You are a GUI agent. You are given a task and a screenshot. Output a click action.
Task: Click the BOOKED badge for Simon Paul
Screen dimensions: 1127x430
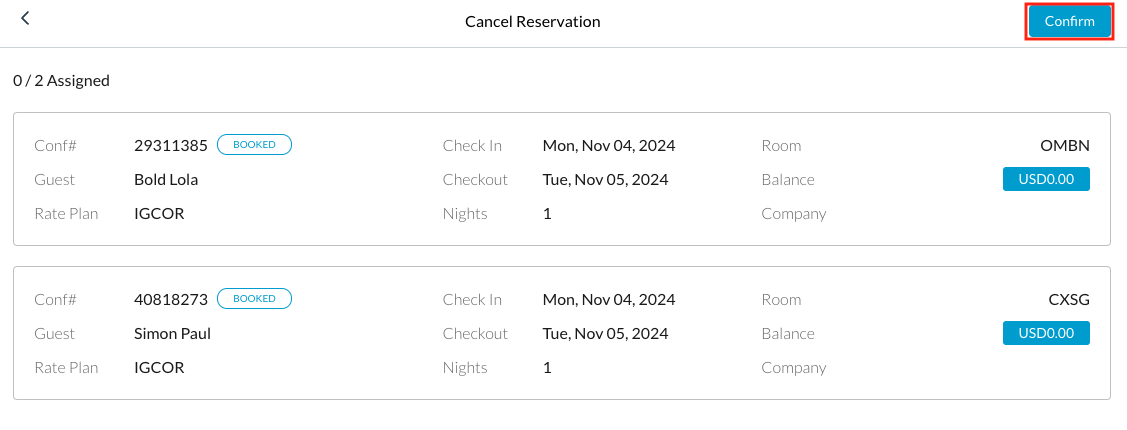coord(254,299)
